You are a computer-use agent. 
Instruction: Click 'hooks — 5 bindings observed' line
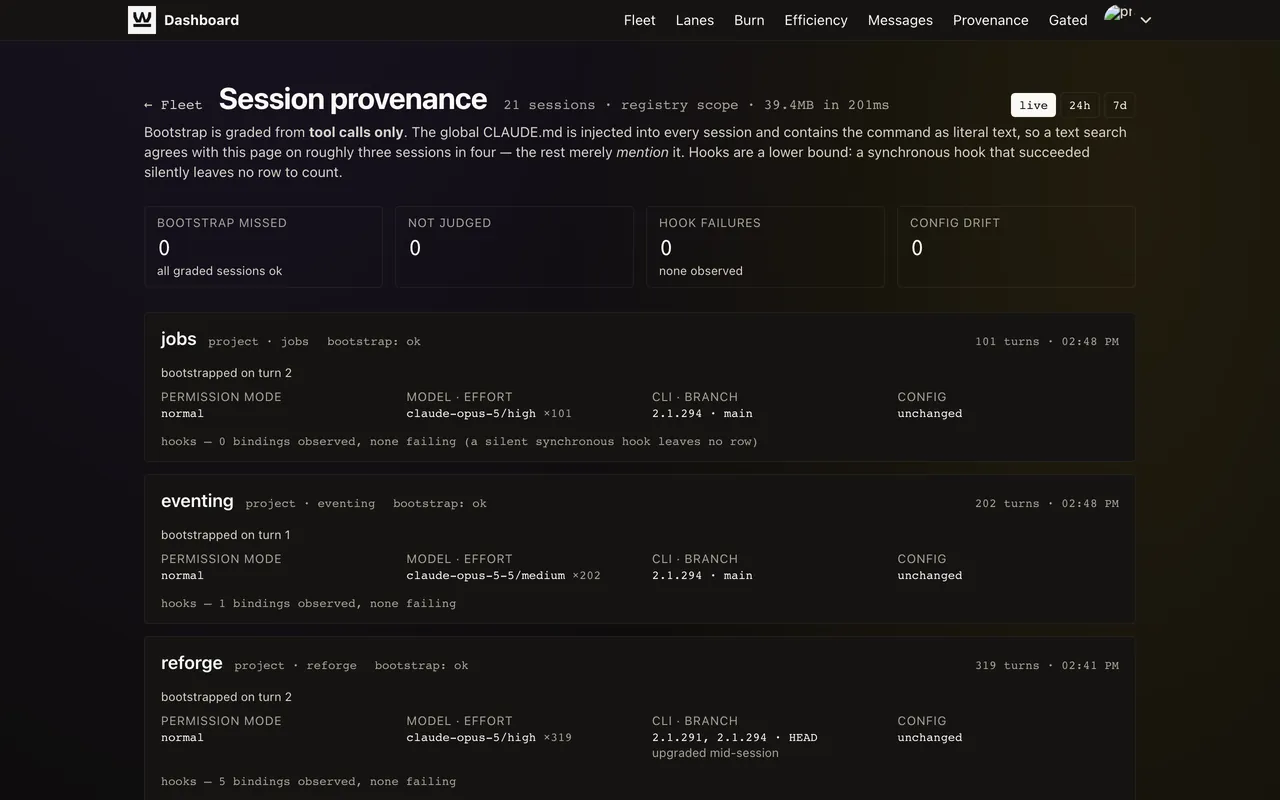tap(308, 781)
